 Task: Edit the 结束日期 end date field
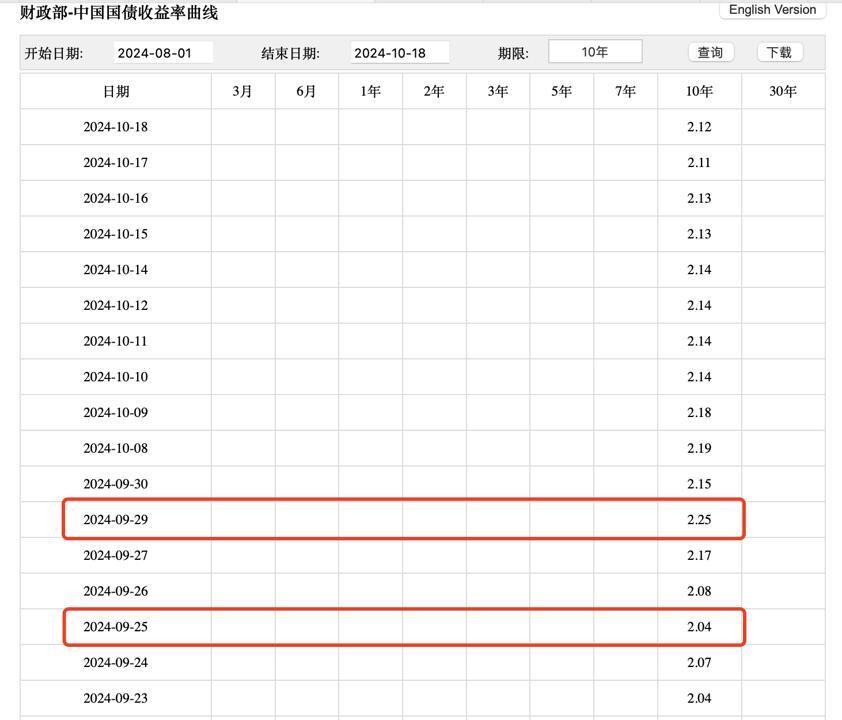click(x=400, y=53)
